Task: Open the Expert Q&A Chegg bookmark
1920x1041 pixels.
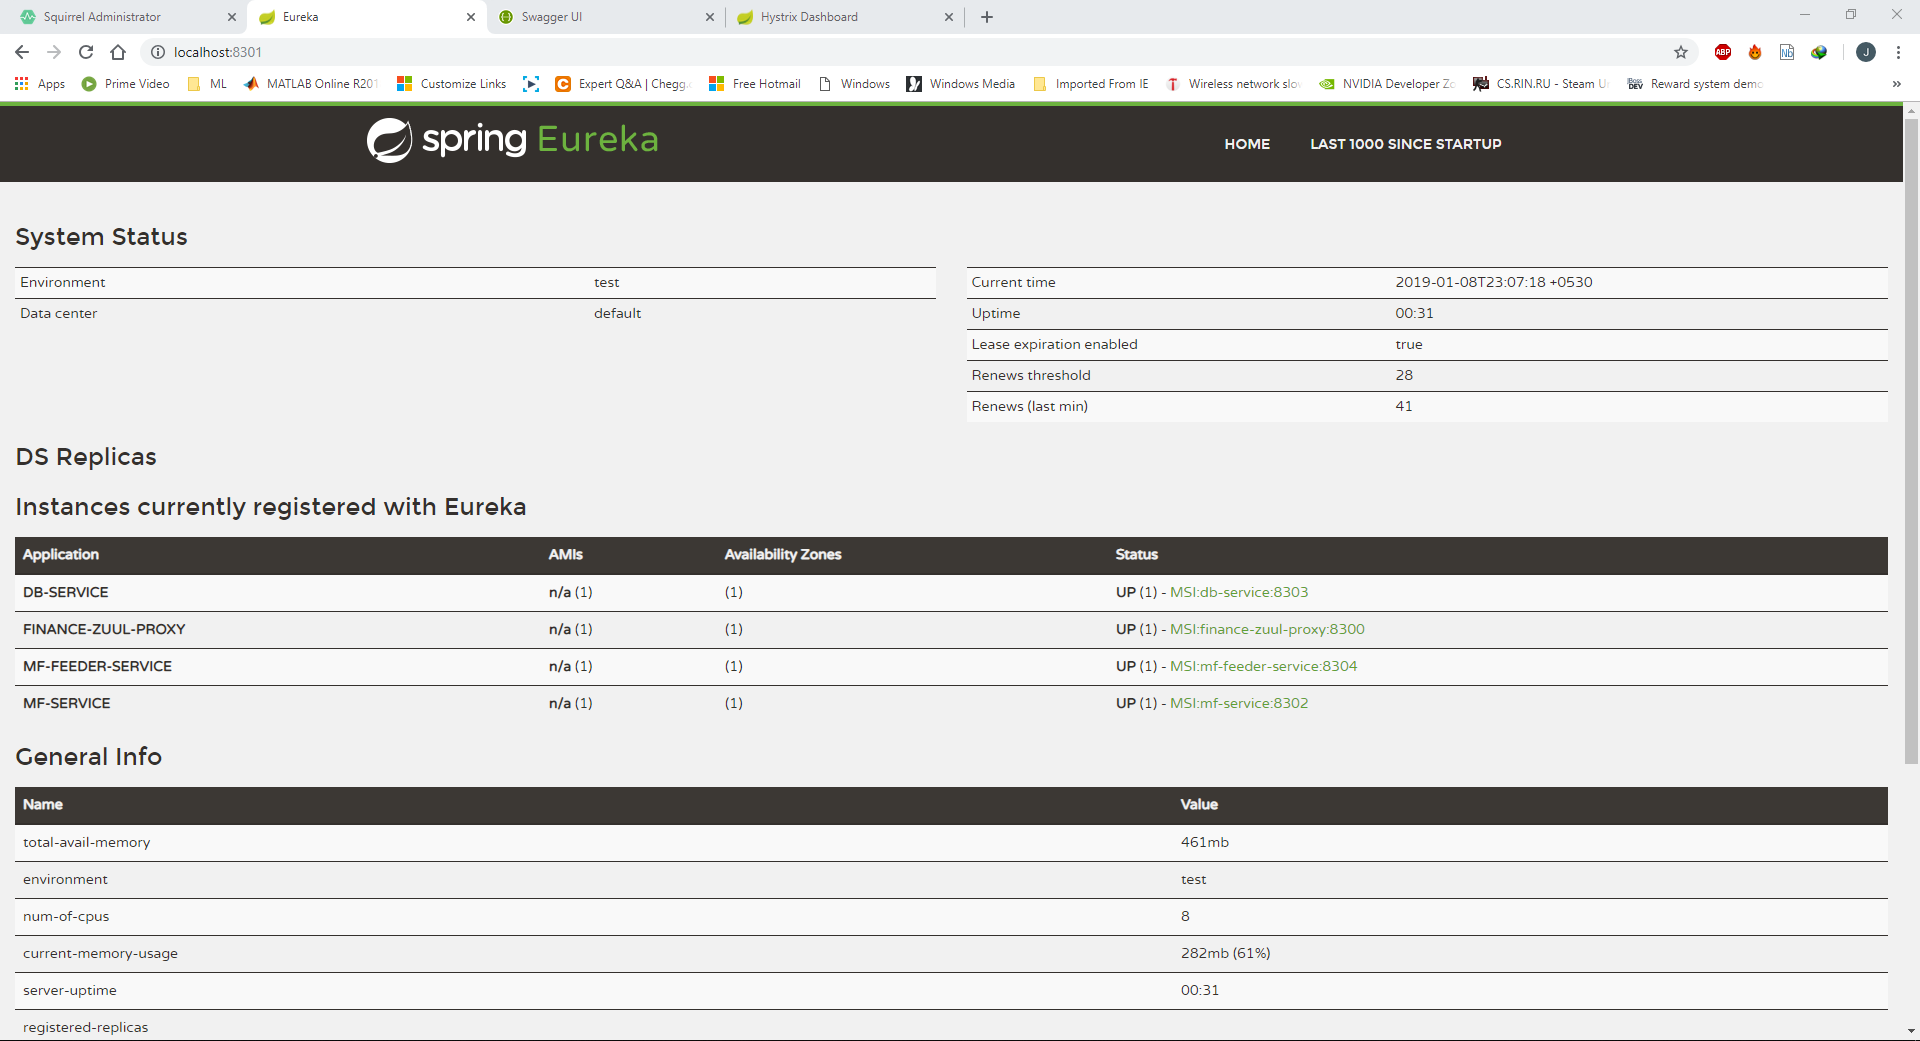Action: click(x=623, y=84)
